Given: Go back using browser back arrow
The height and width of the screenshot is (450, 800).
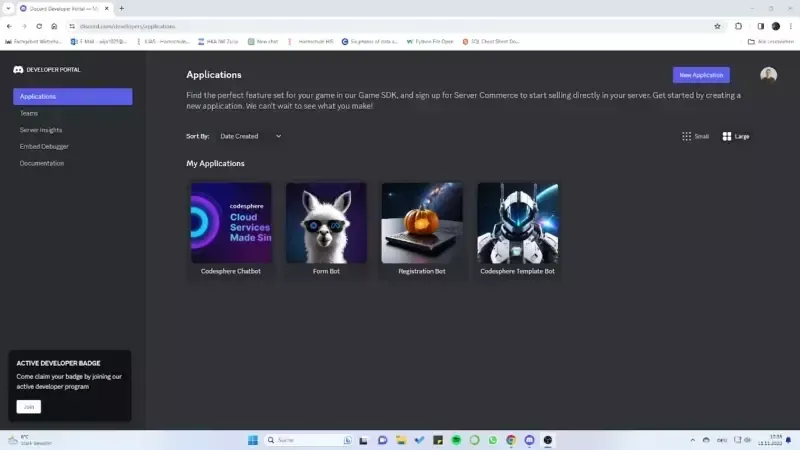Looking at the screenshot, I should point(9,26).
